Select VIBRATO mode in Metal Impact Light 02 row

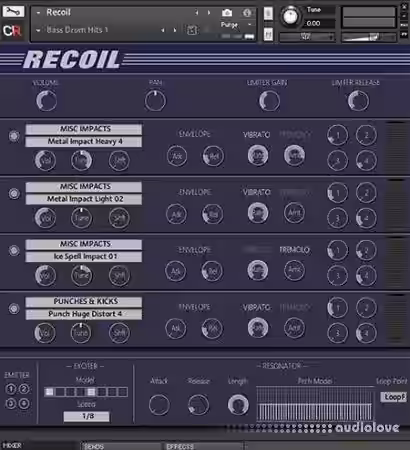click(x=256, y=192)
